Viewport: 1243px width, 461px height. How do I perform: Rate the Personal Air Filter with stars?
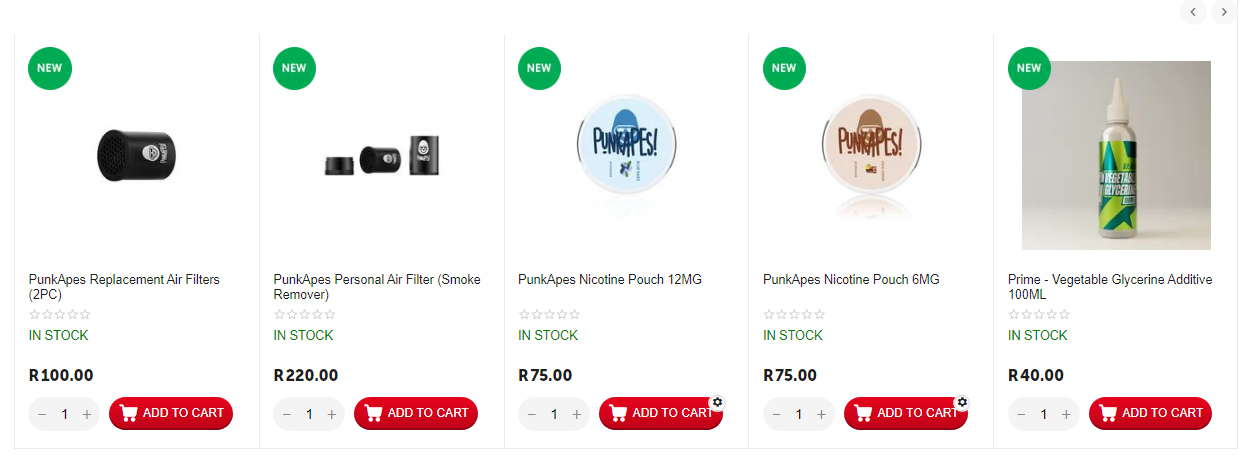[x=304, y=315]
